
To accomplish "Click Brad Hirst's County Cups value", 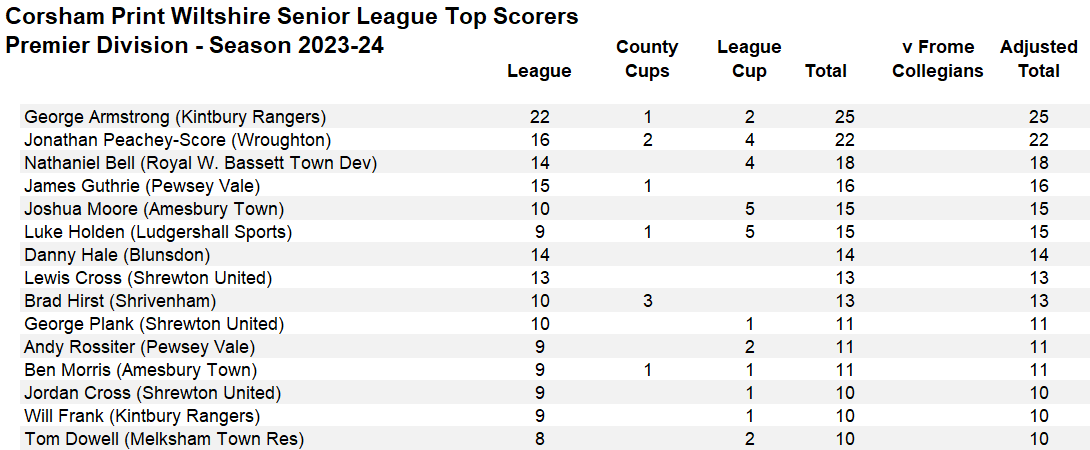I will coord(647,301).
